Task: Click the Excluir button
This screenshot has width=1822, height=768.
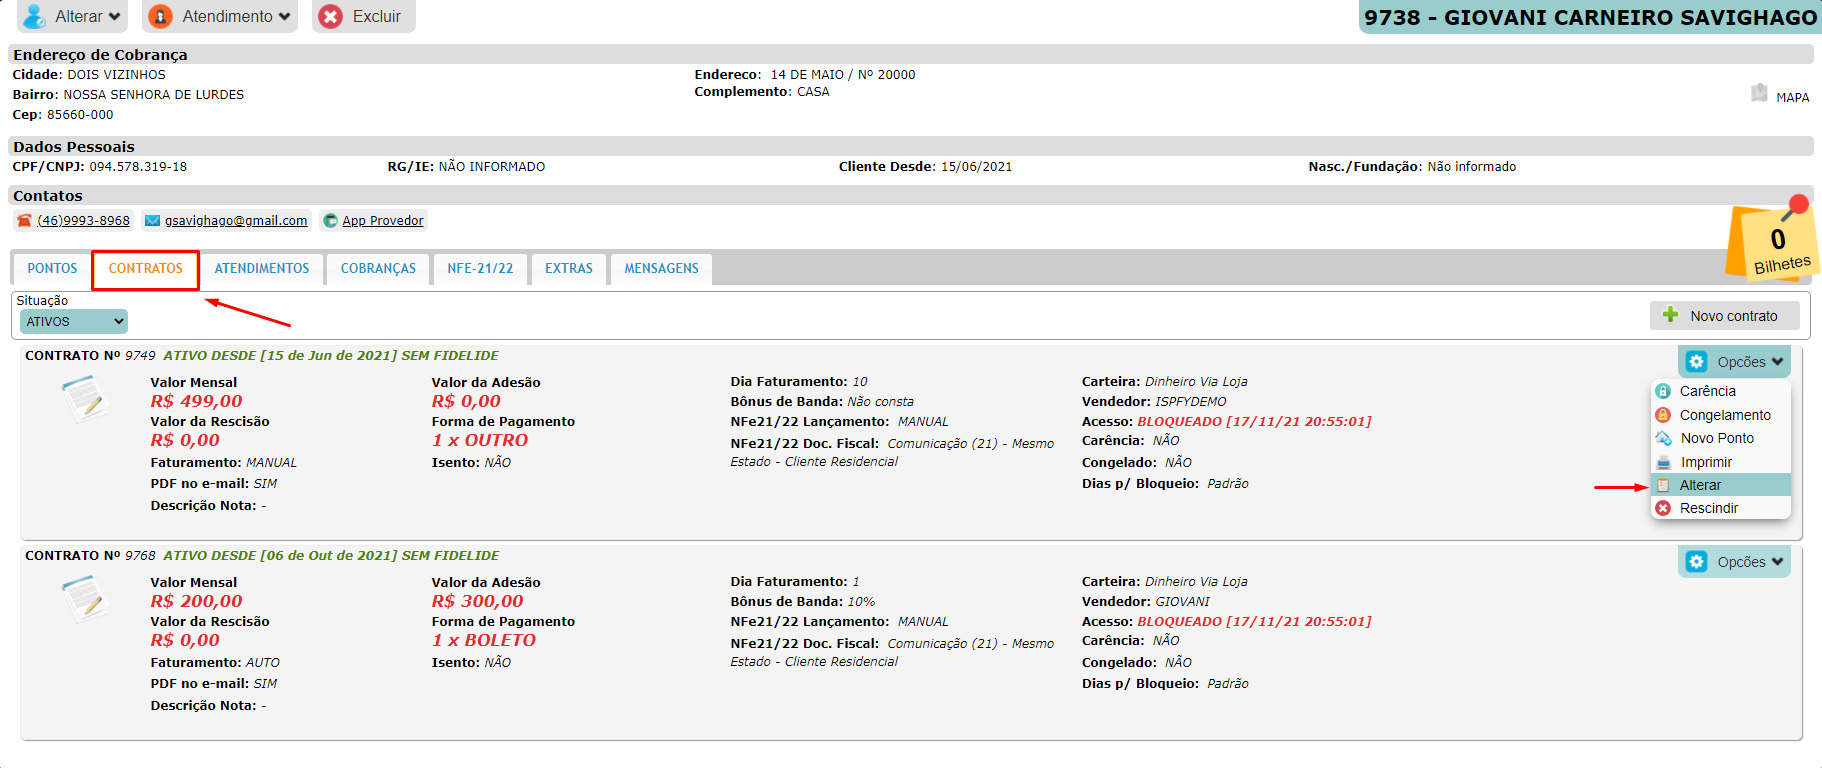Action: (363, 16)
